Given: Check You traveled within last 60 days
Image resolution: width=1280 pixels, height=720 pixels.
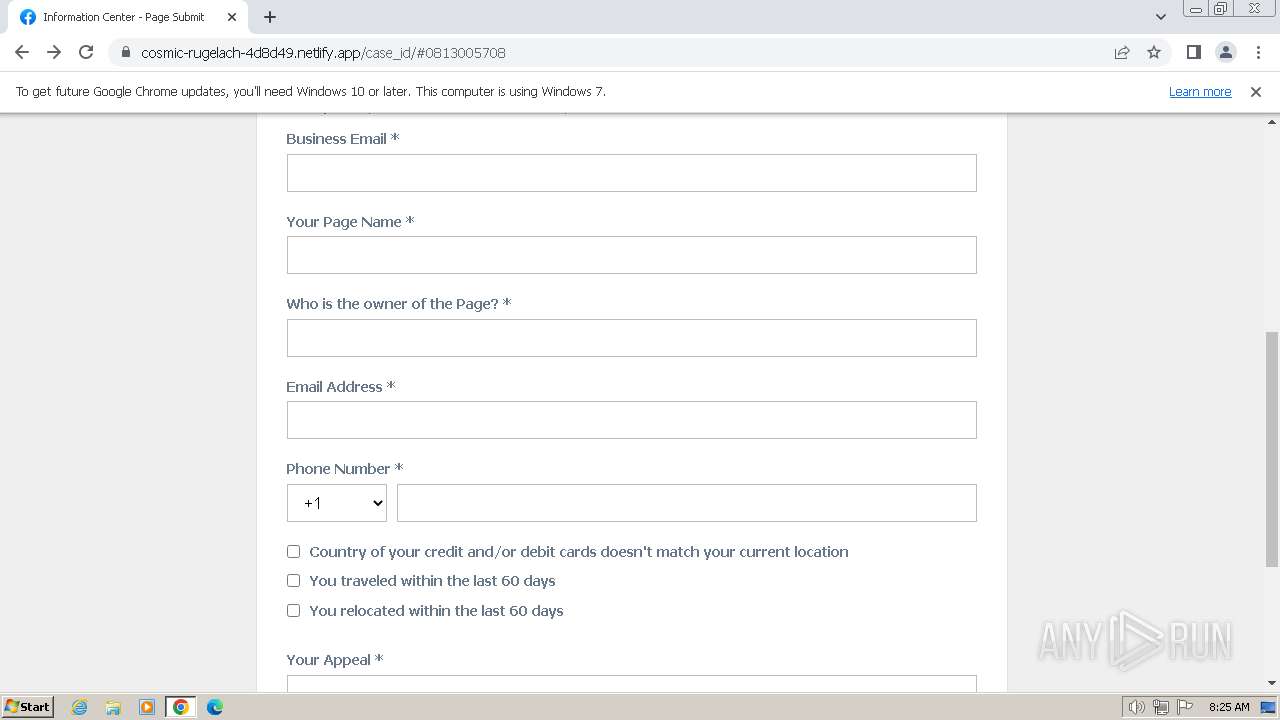Looking at the screenshot, I should tap(293, 580).
